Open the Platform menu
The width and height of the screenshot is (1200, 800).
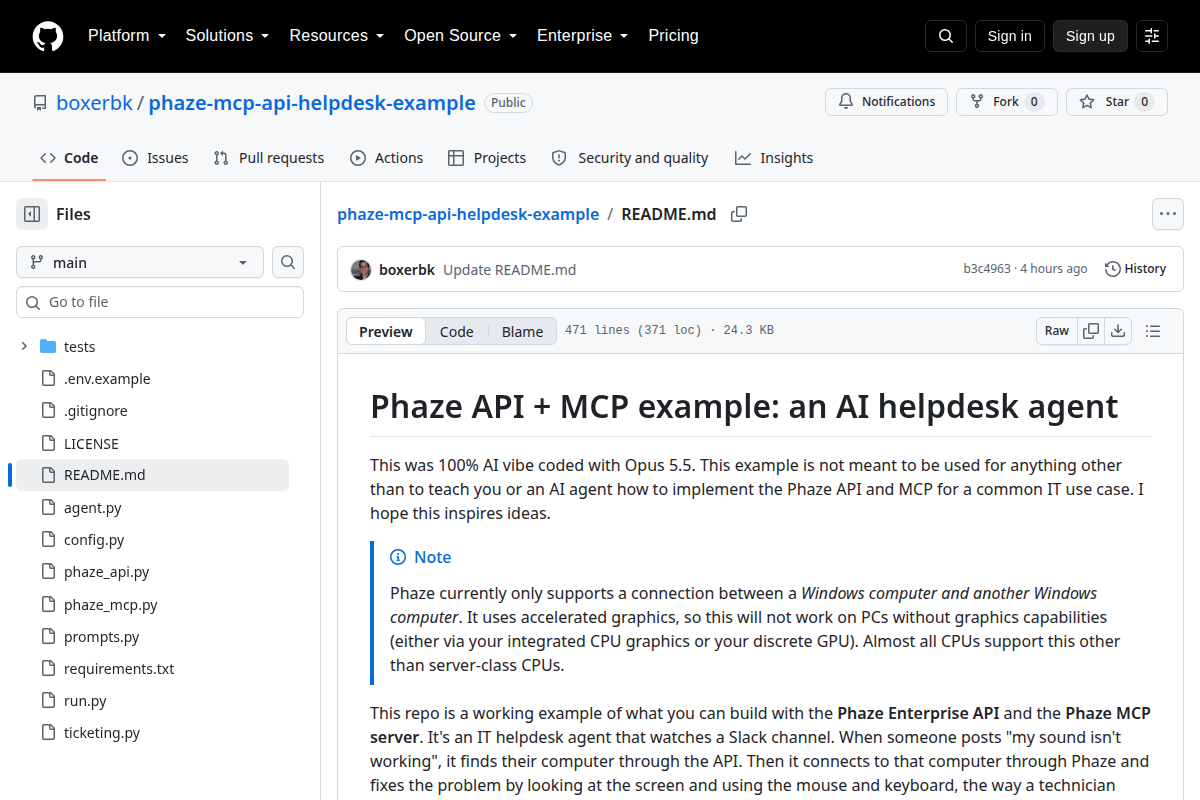126,36
